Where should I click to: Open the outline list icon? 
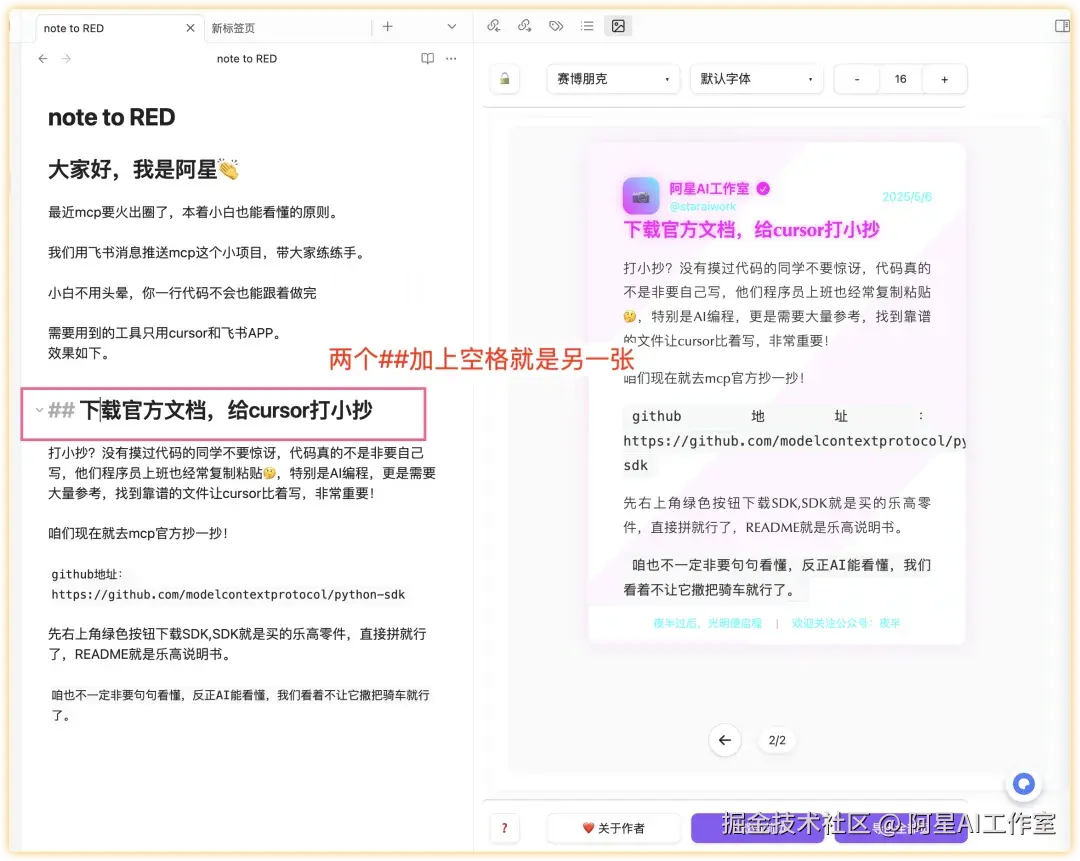[x=587, y=27]
